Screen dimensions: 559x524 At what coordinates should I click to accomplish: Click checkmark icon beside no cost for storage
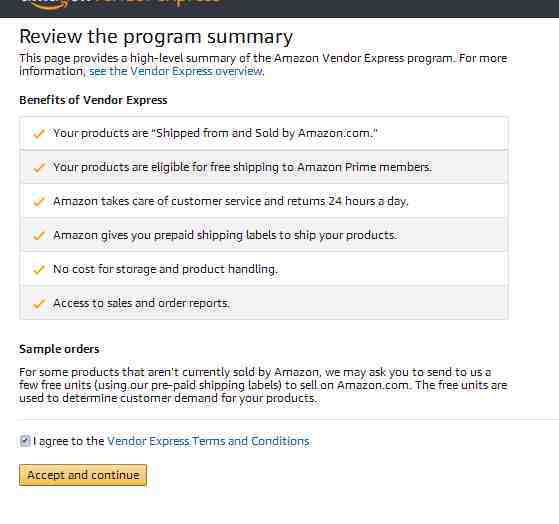(39, 269)
